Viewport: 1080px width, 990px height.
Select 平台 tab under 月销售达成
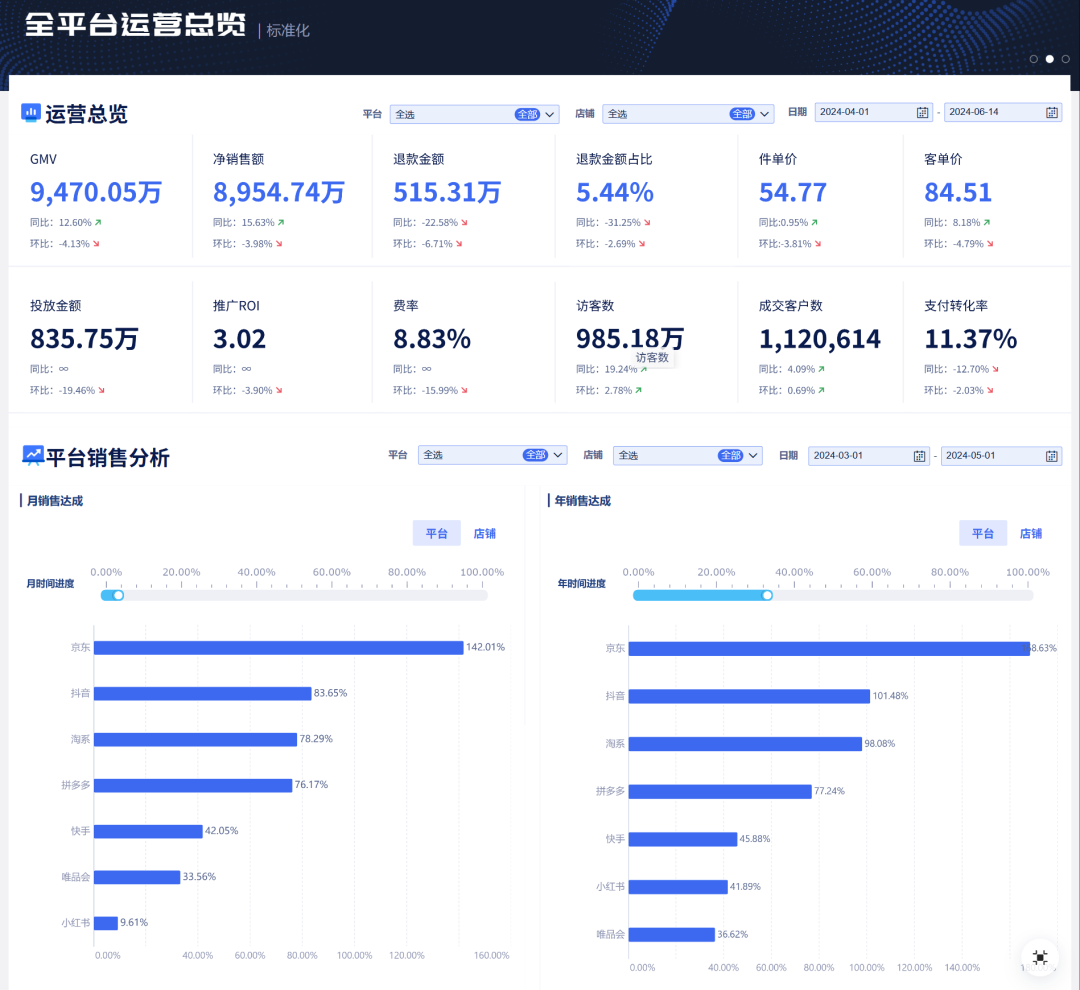[x=437, y=533]
